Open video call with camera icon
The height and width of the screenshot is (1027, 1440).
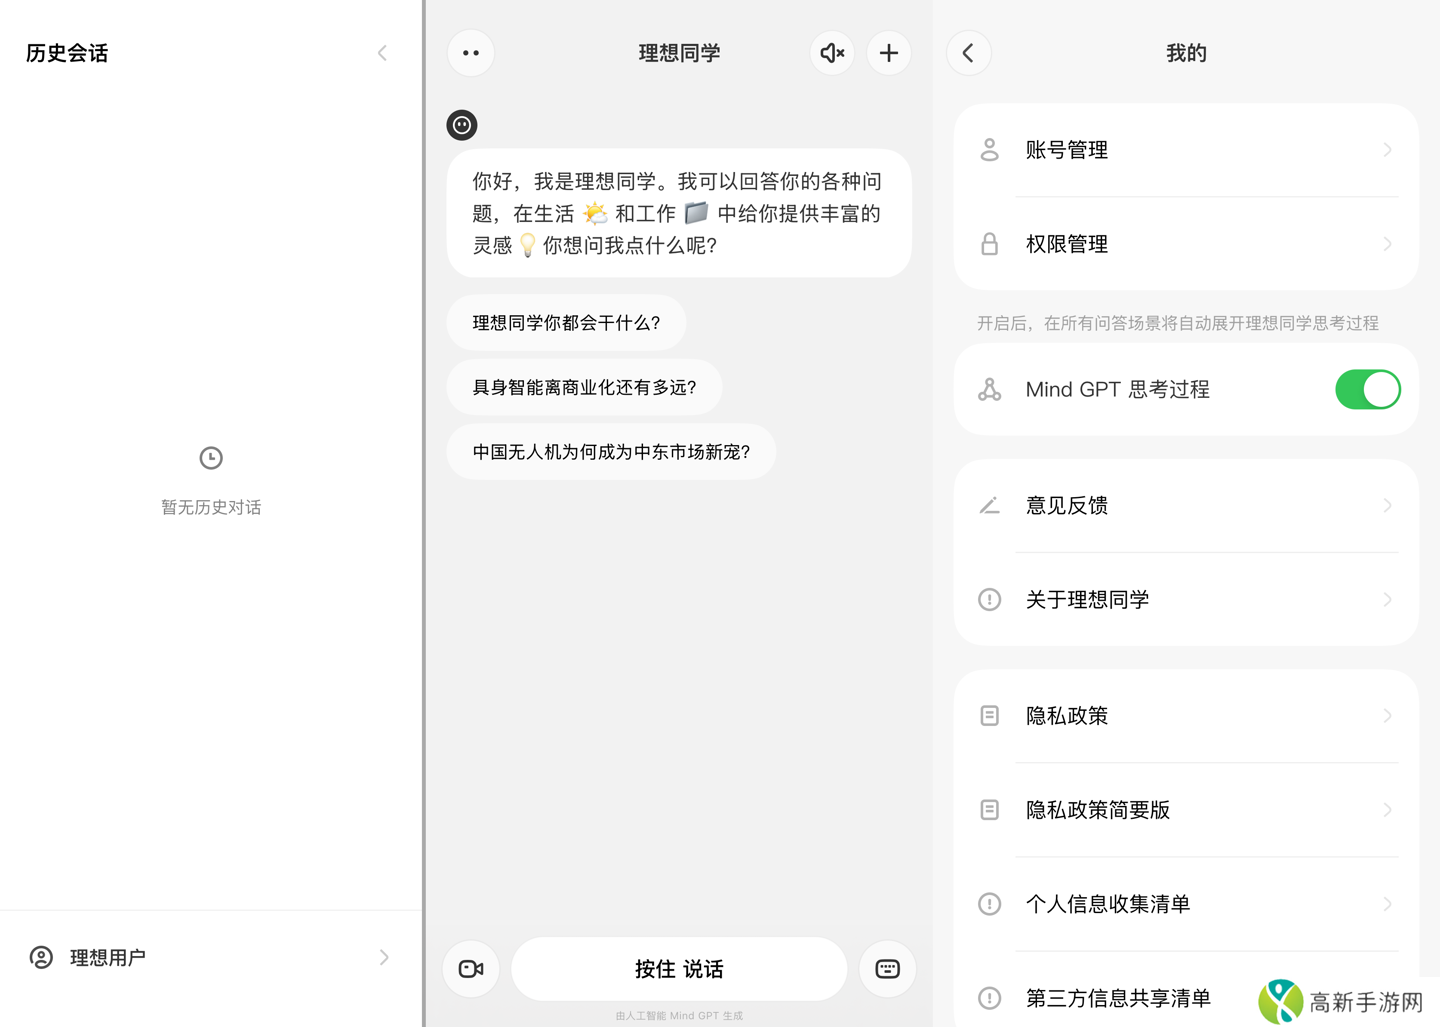tap(471, 969)
